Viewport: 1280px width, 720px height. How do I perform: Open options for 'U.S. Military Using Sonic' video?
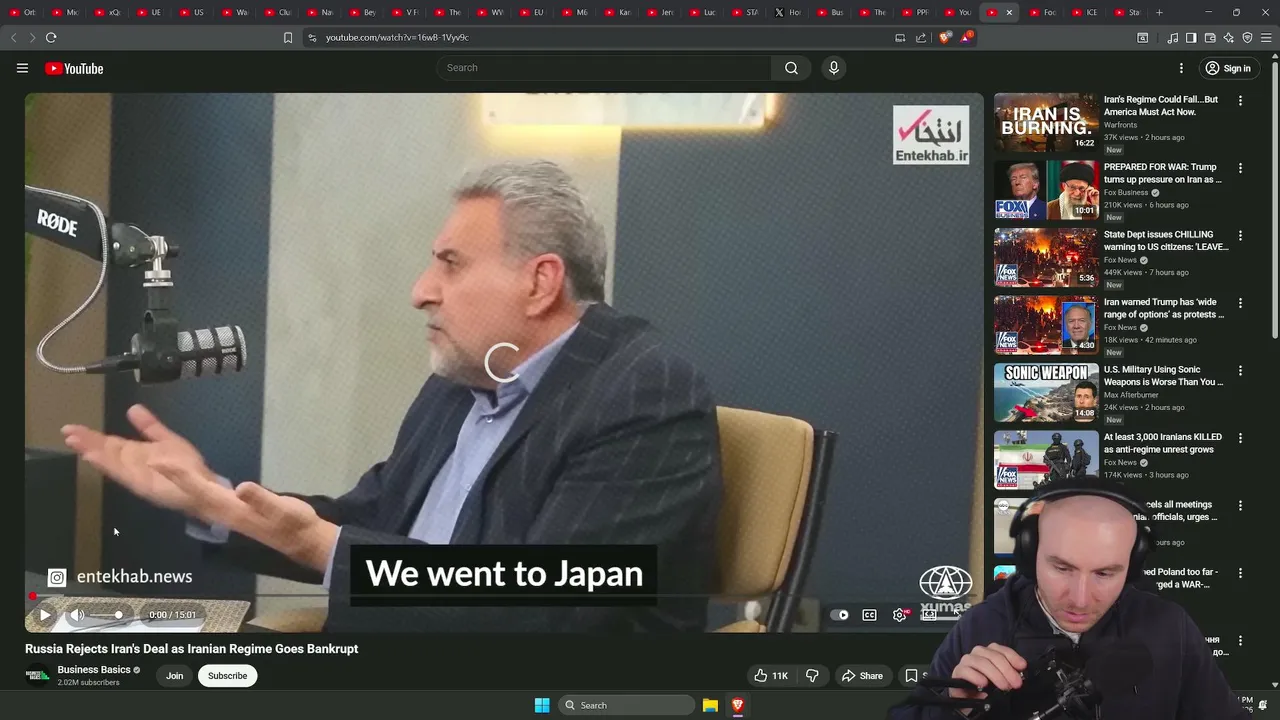coord(1240,371)
